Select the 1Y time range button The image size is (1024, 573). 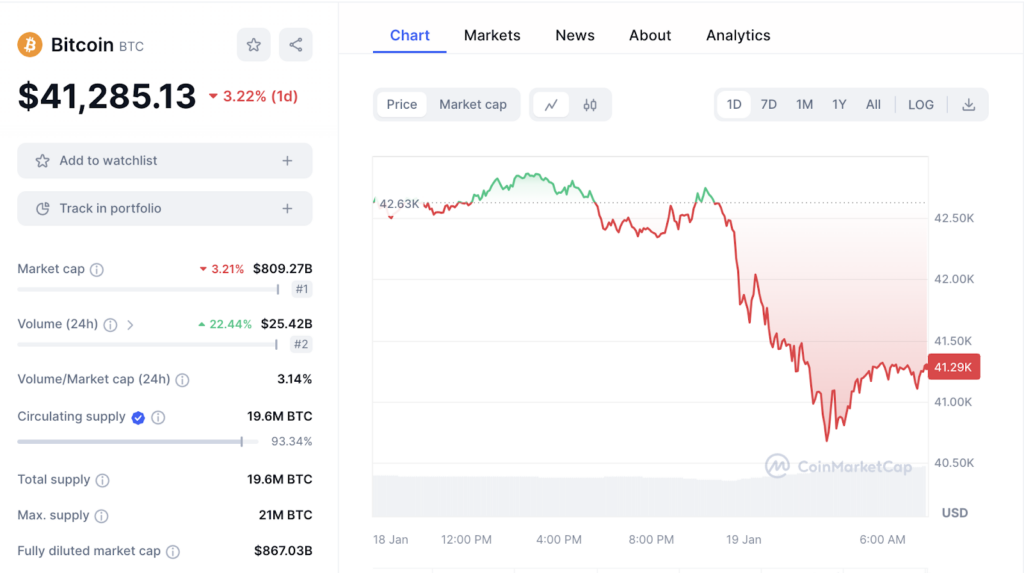pos(839,104)
